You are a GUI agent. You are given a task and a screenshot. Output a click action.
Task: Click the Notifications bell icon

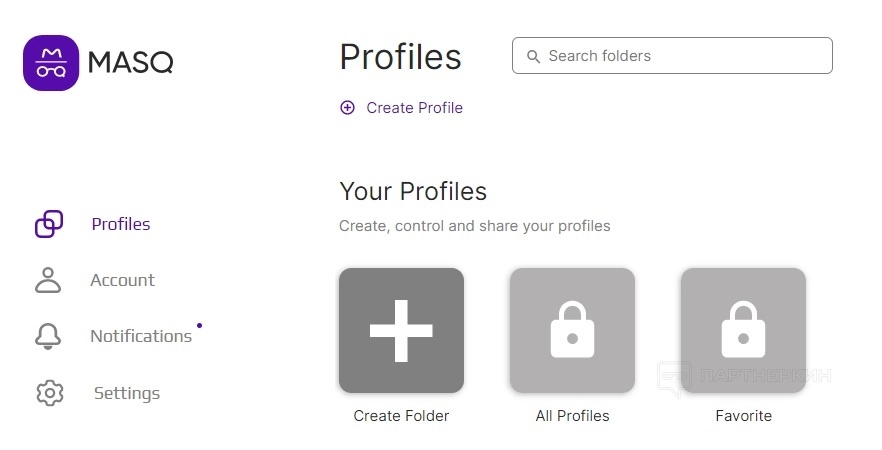click(x=48, y=337)
